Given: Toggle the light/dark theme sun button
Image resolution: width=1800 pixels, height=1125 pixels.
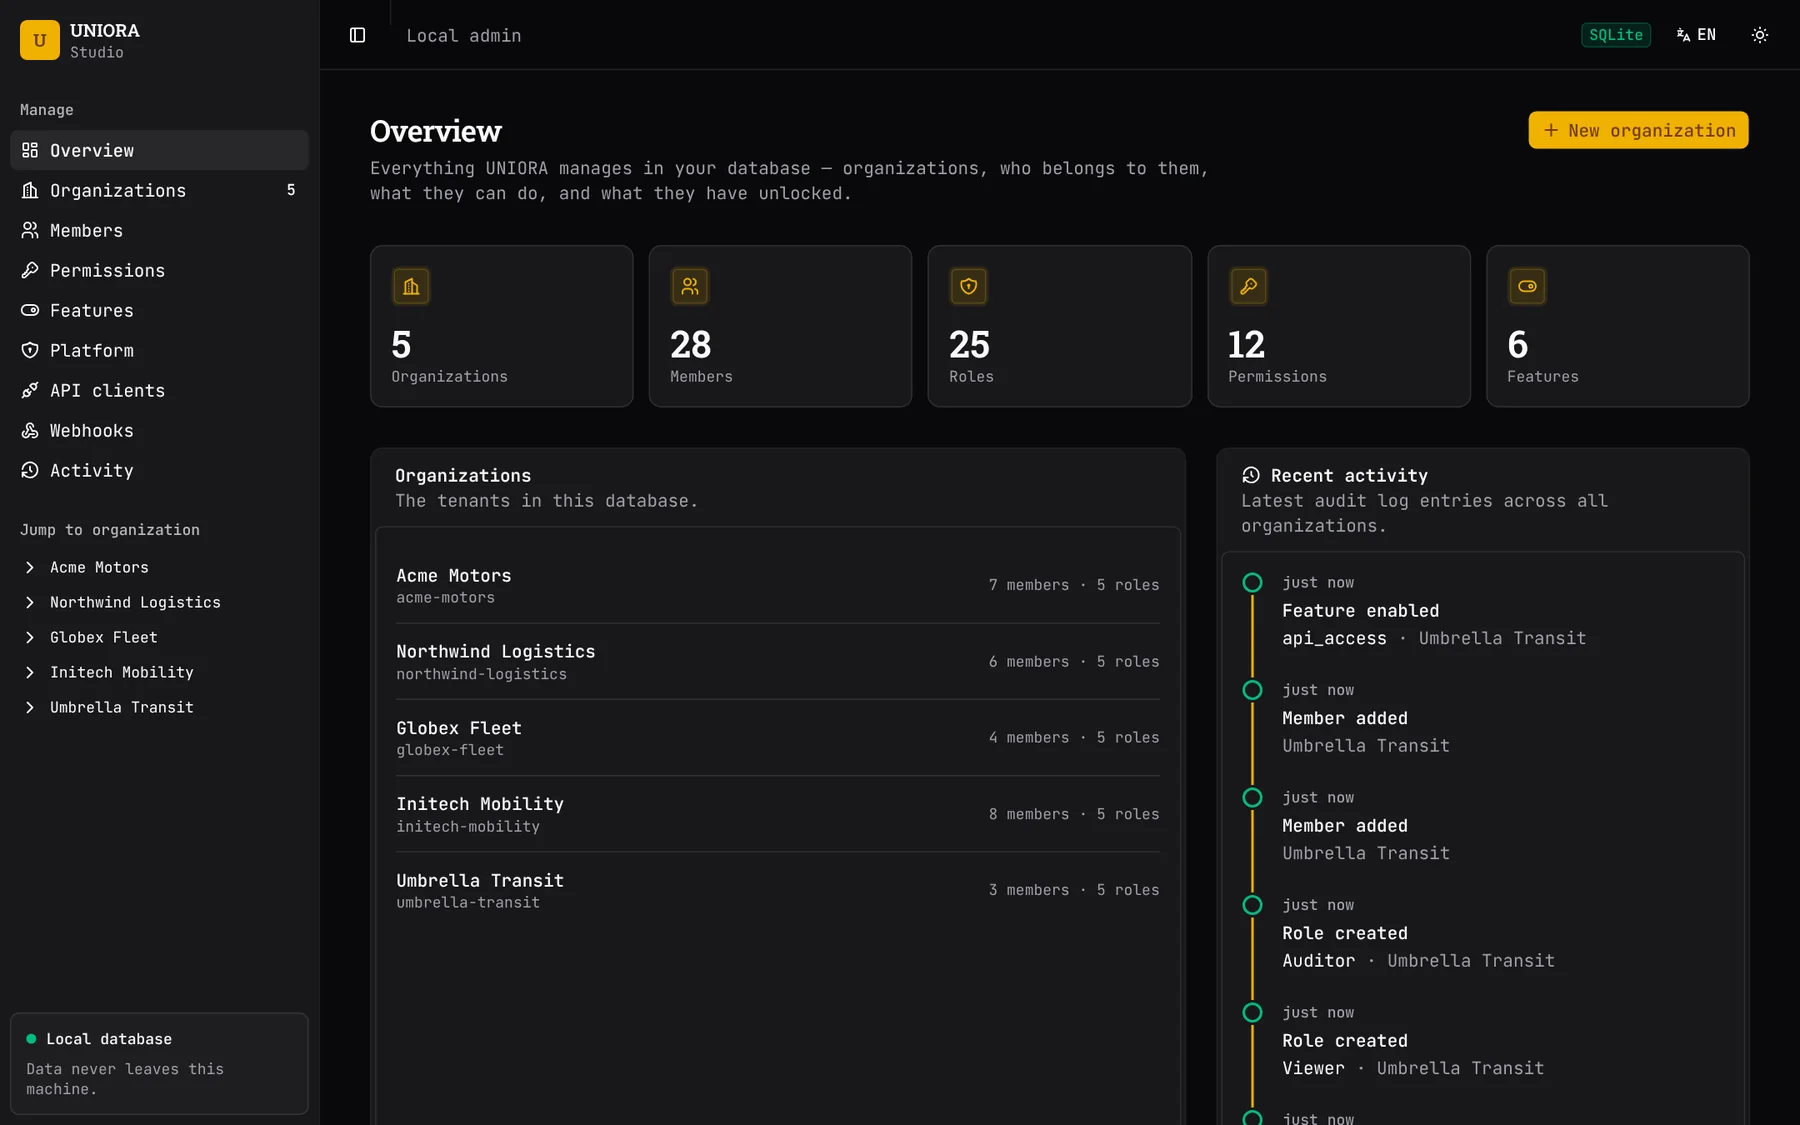Looking at the screenshot, I should pos(1760,35).
